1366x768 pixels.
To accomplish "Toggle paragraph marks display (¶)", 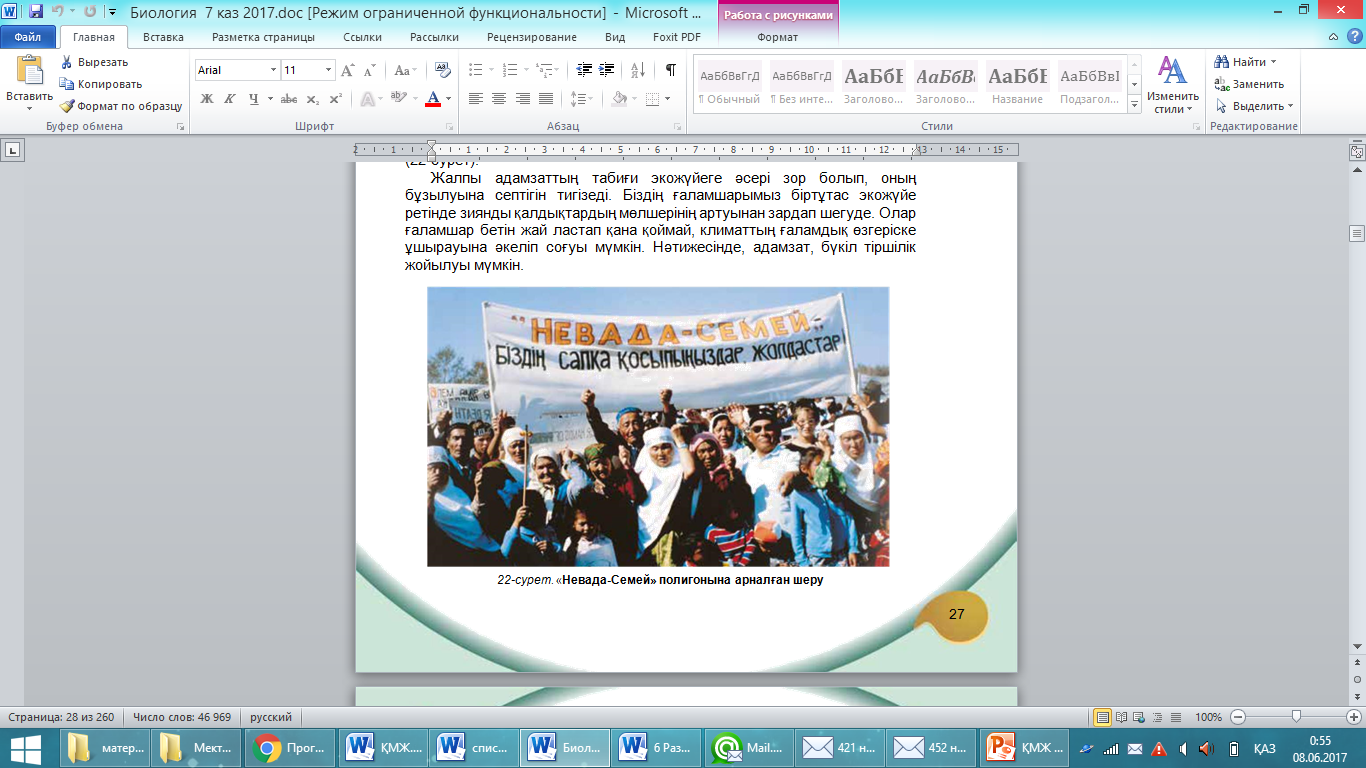I will [670, 70].
